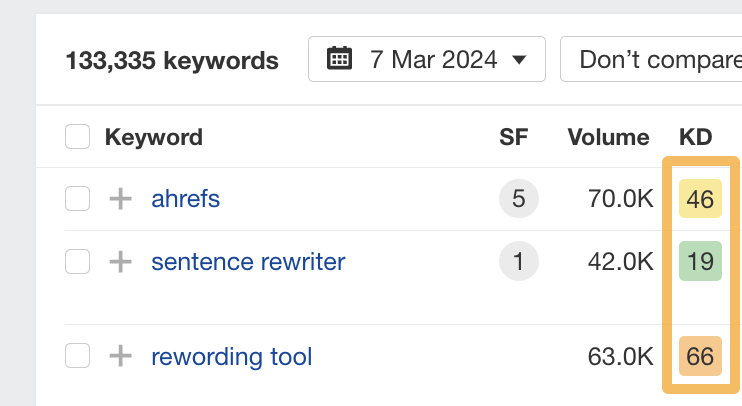Tick the sentence rewriter row checkbox
Image resolution: width=742 pixels, height=406 pixels.
tap(77, 262)
